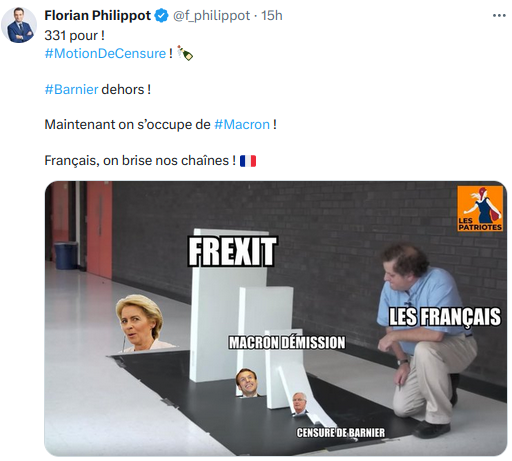Open the #MotionDeCensure hashtag
Screen dimensions: 512x461
105,53
